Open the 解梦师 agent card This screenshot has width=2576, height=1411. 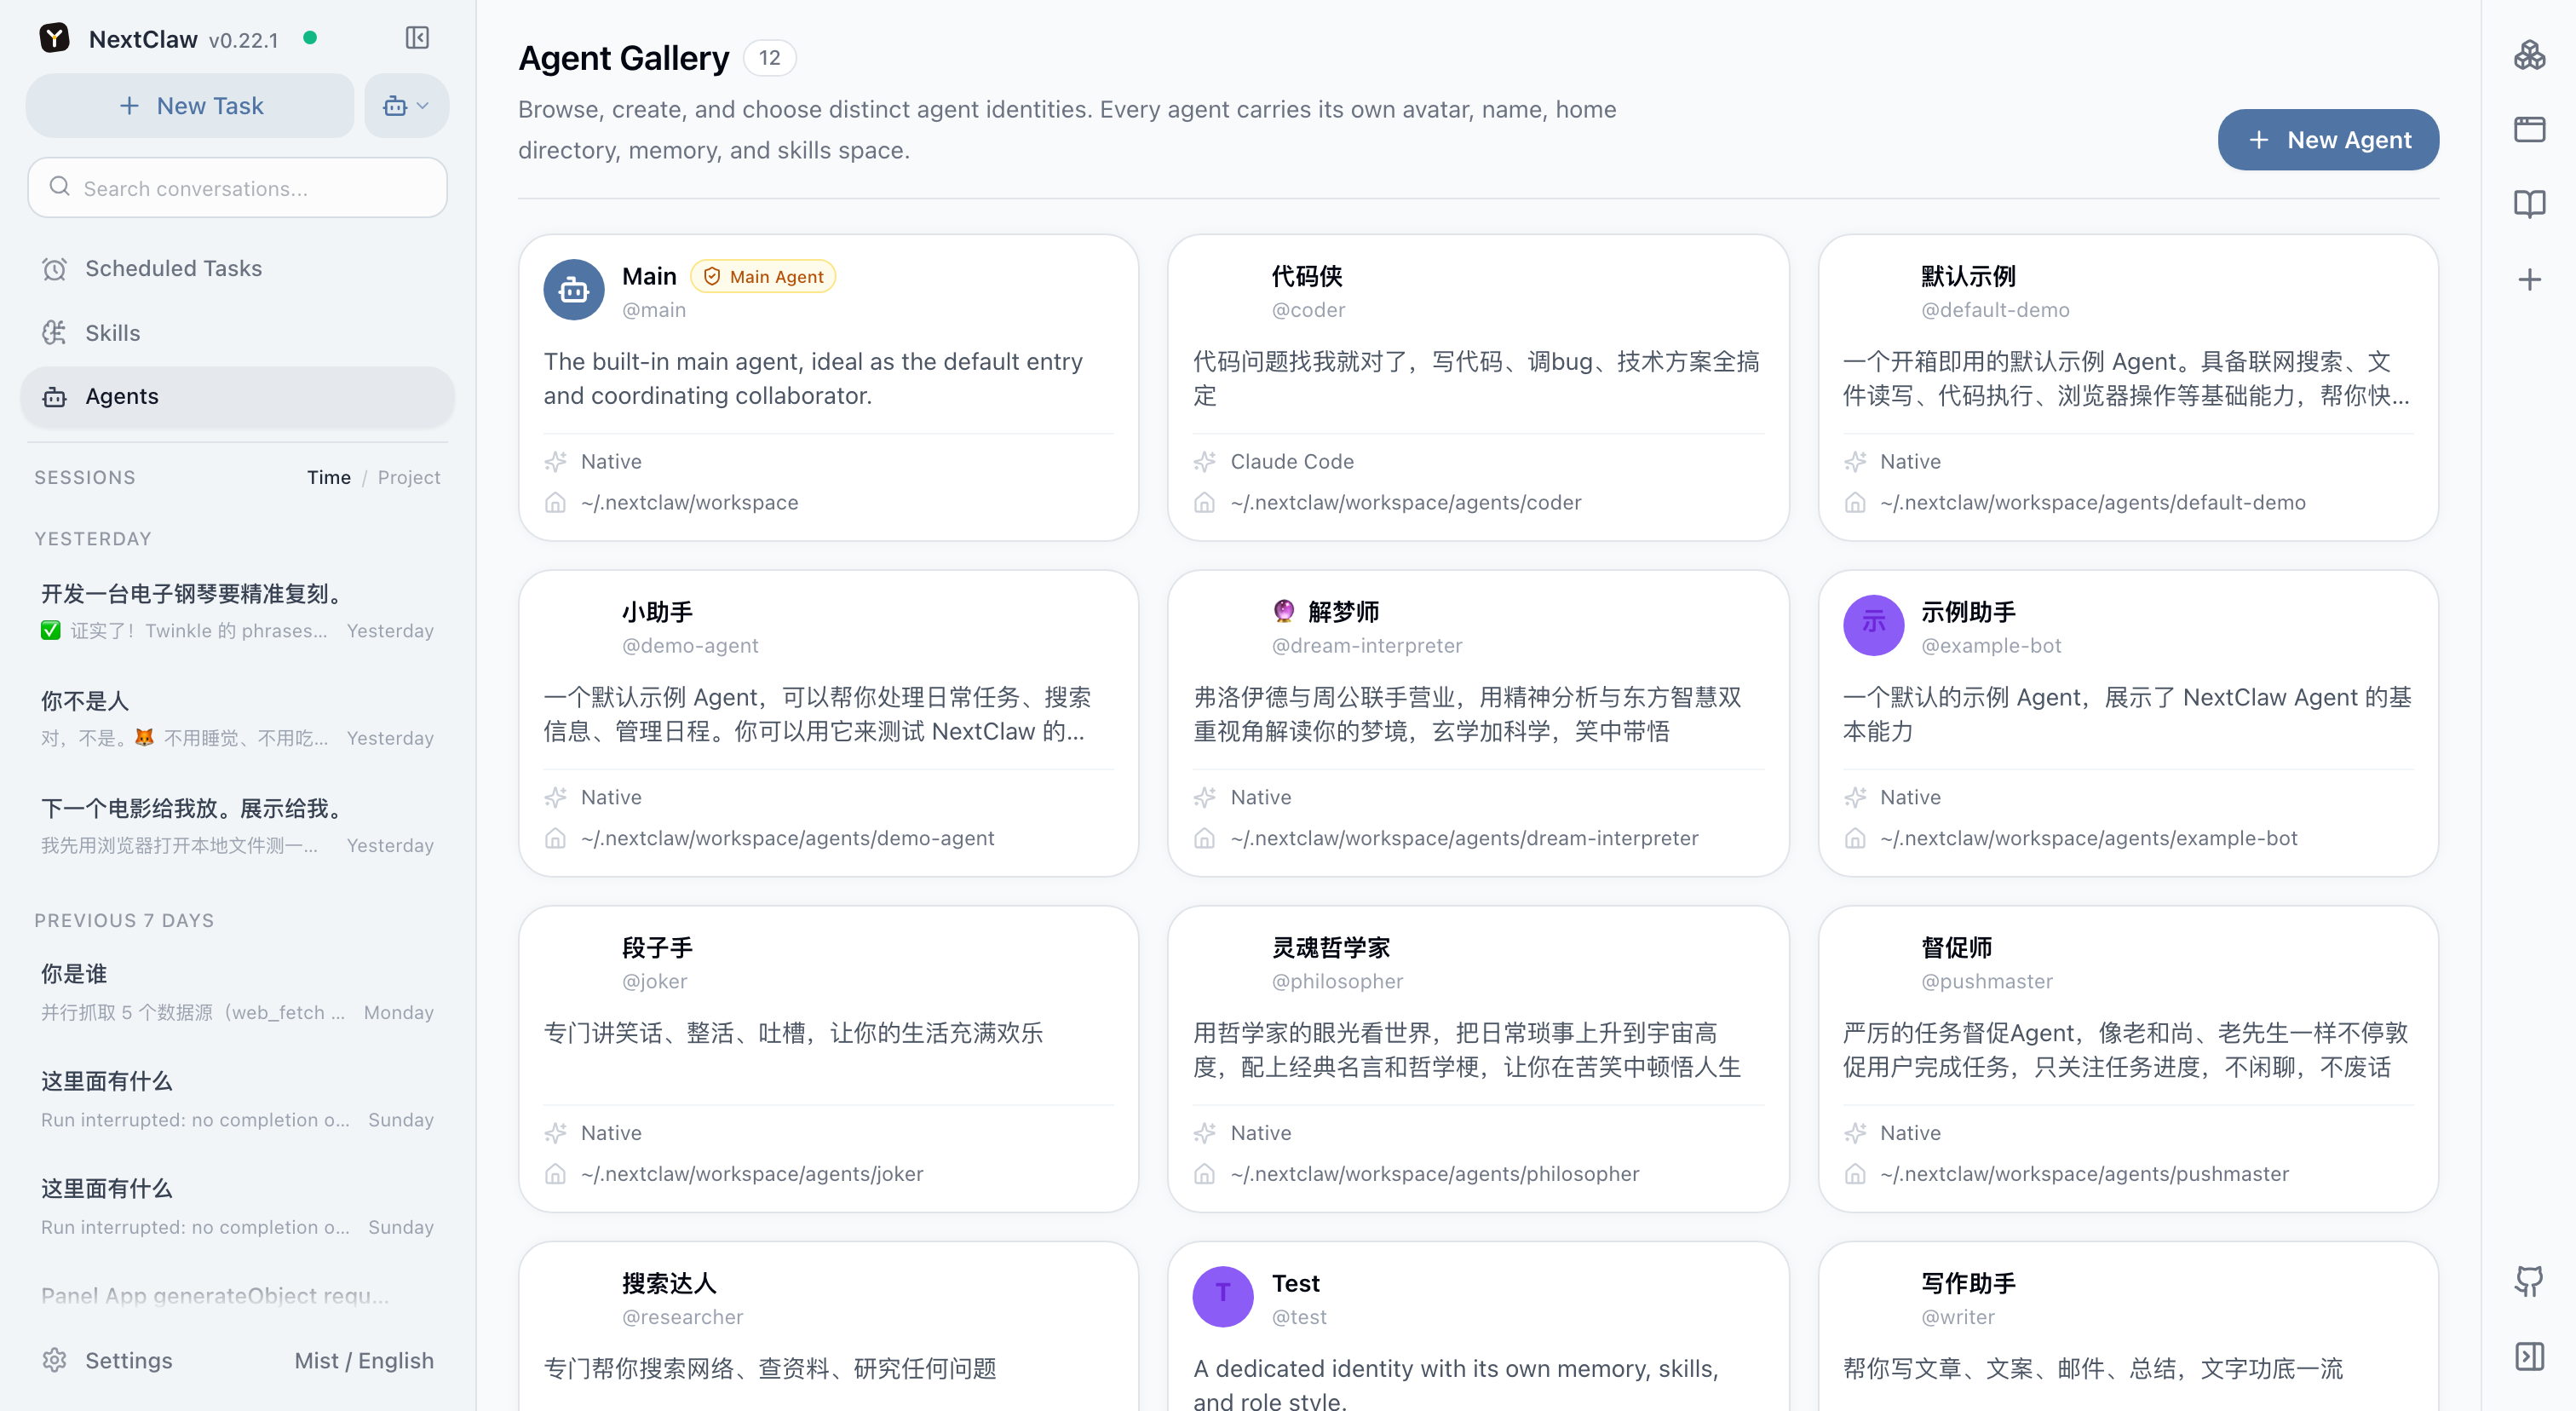tap(1478, 723)
